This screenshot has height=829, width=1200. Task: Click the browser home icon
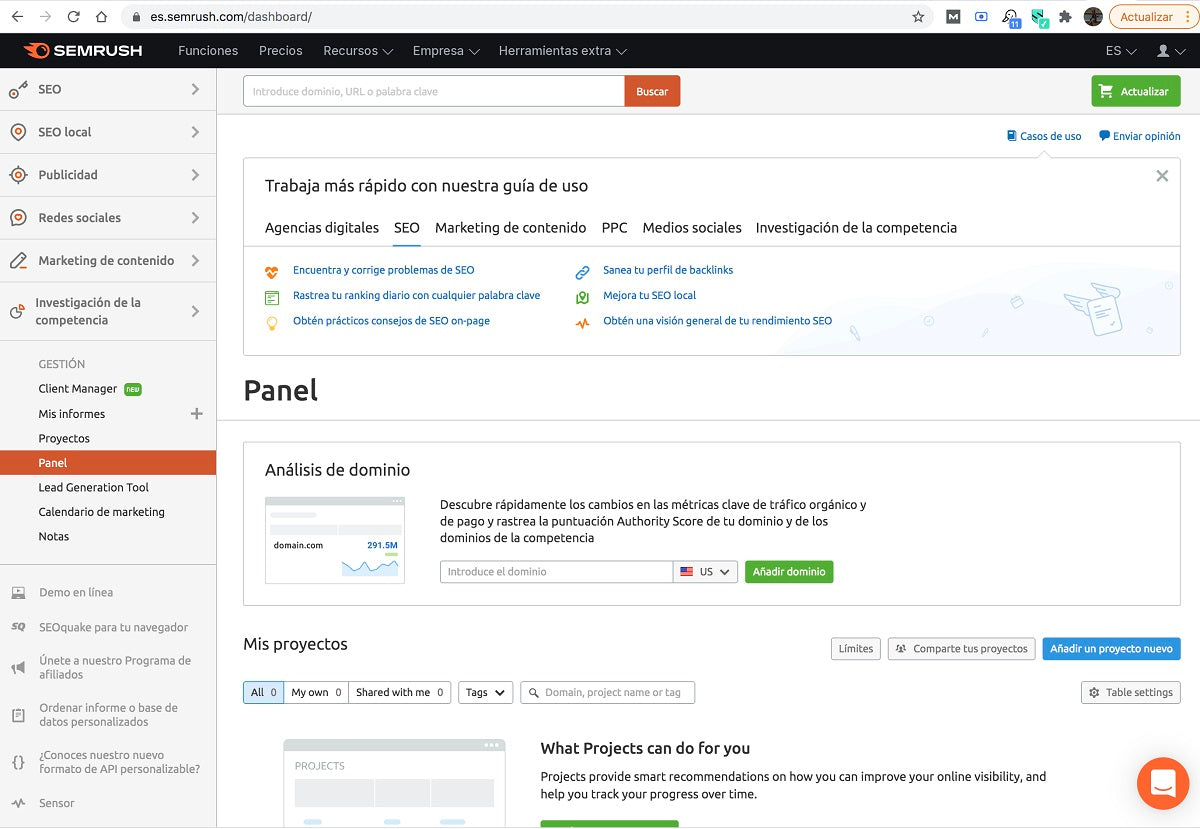[101, 17]
